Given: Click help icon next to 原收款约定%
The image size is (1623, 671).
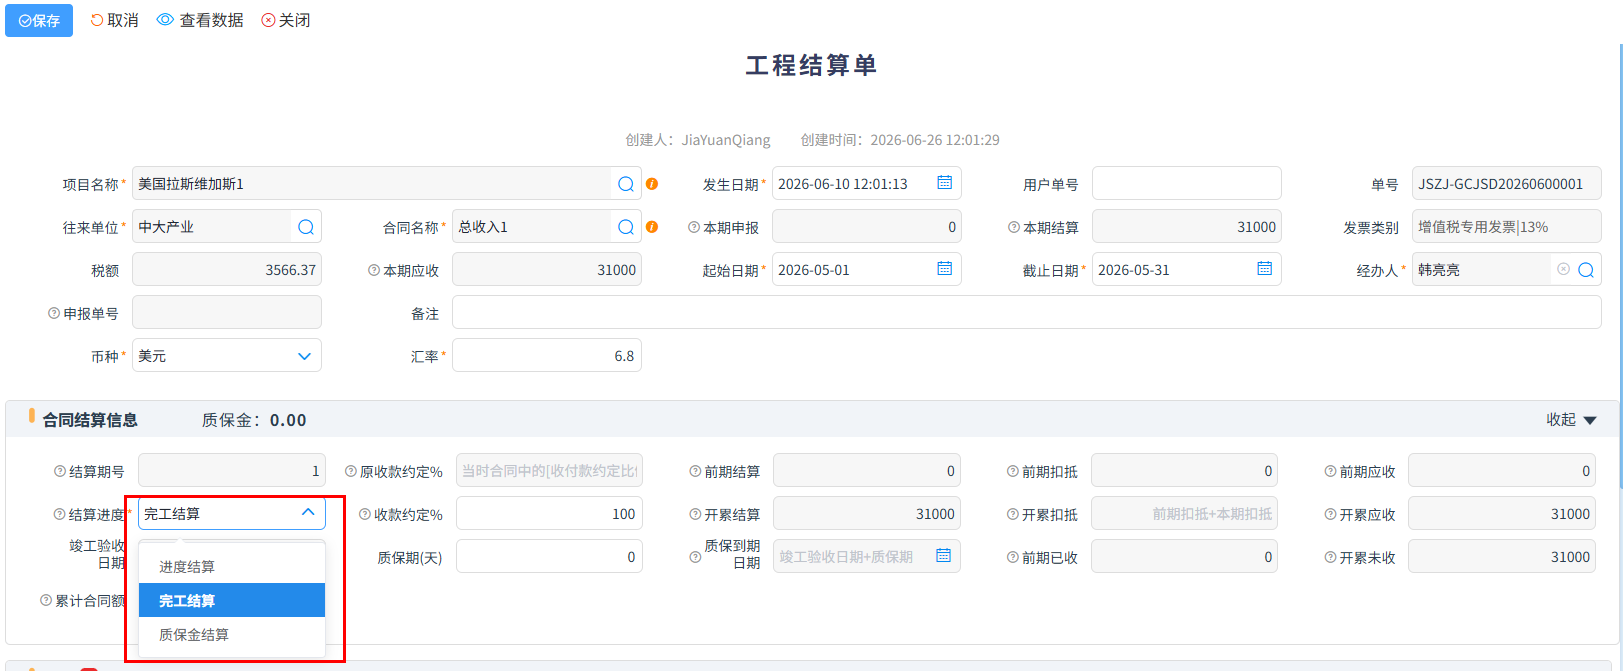Looking at the screenshot, I should tap(351, 471).
